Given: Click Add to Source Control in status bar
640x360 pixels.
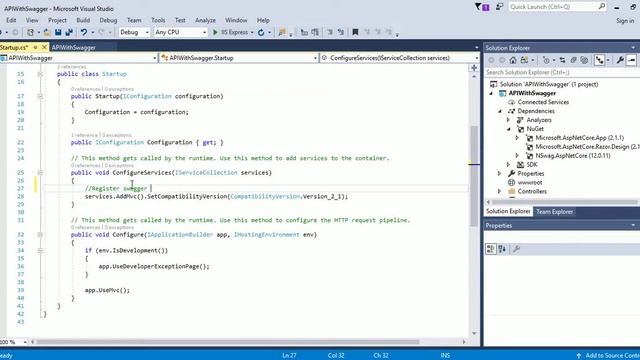Looking at the screenshot, I should 608,356.
